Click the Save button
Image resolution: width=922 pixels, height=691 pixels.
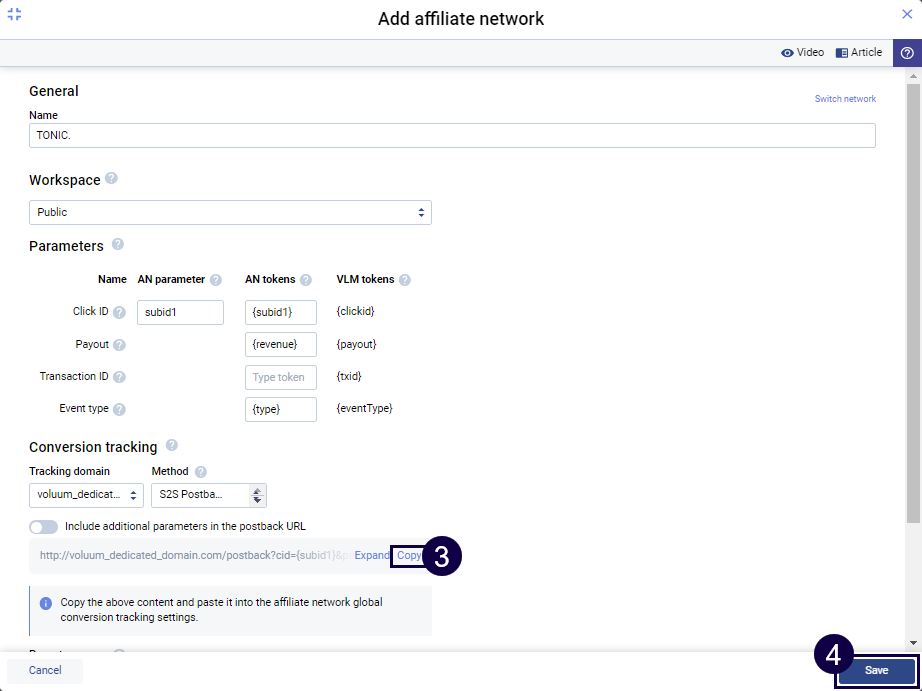coord(876,671)
